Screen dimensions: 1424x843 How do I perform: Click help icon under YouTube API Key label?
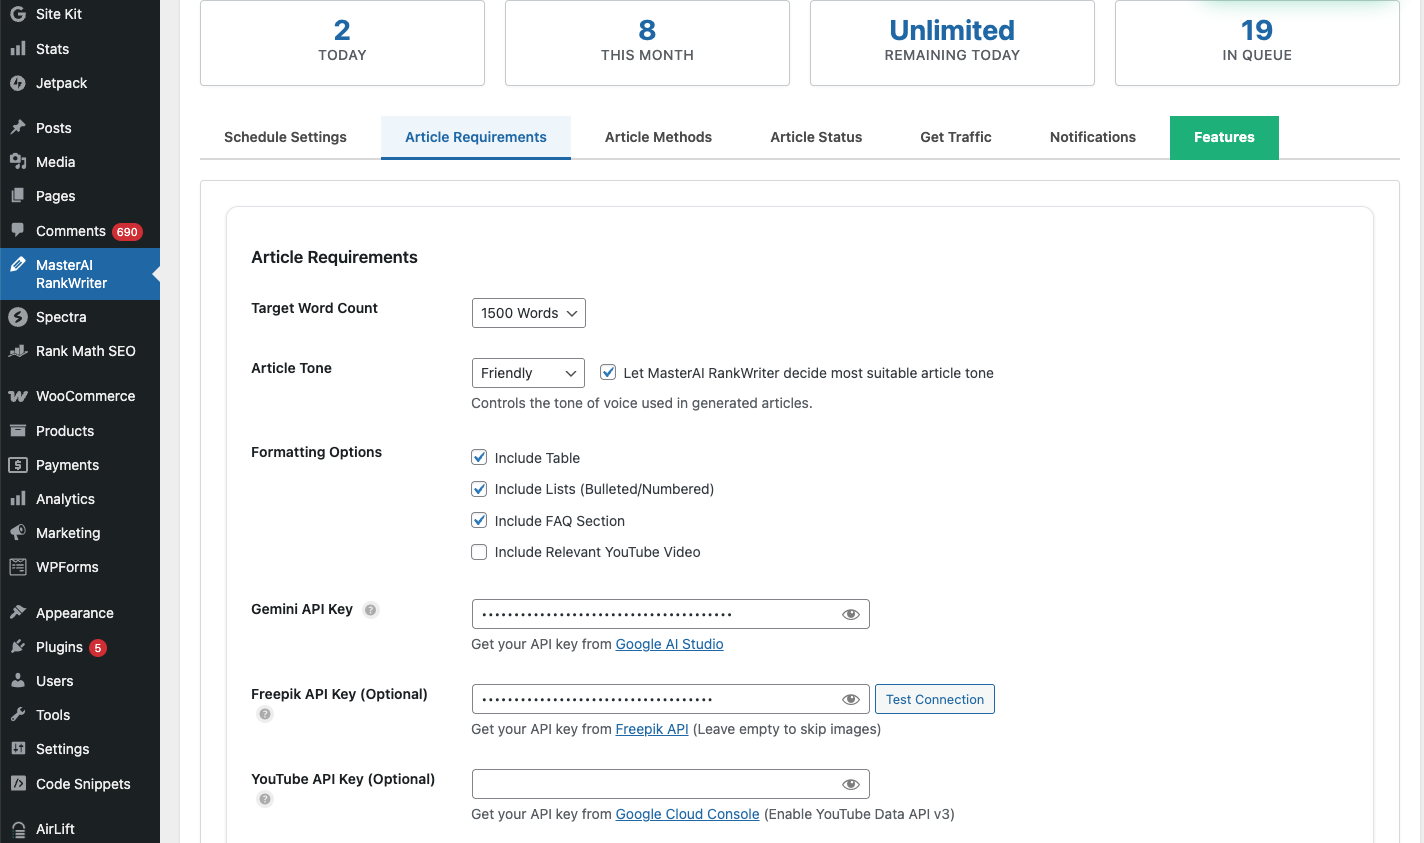[x=265, y=799]
